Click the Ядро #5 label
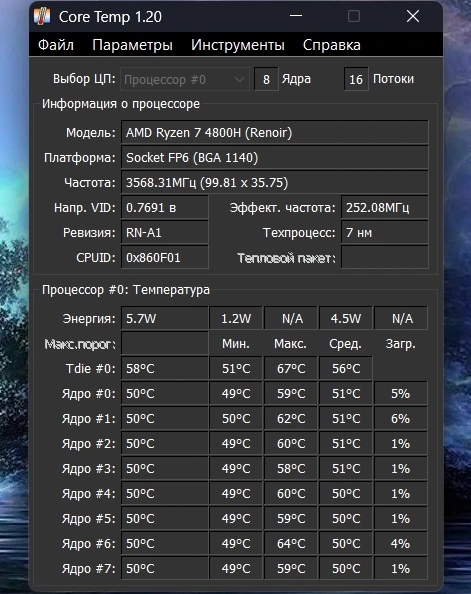The image size is (471, 594). (88, 519)
